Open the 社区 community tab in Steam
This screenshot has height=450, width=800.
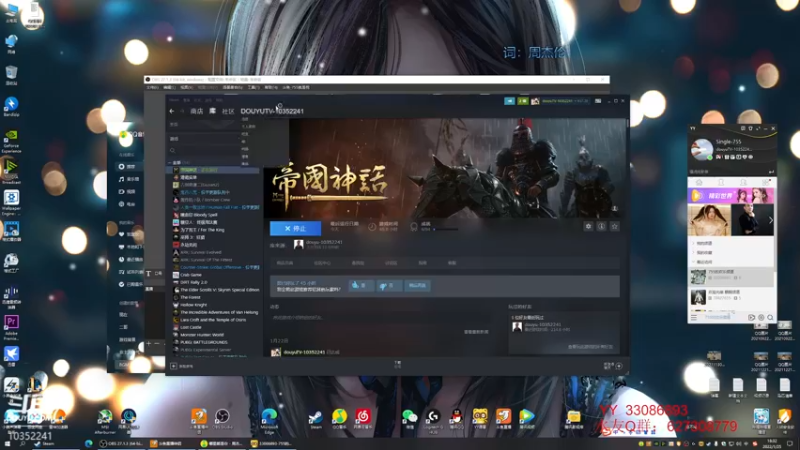tap(228, 111)
